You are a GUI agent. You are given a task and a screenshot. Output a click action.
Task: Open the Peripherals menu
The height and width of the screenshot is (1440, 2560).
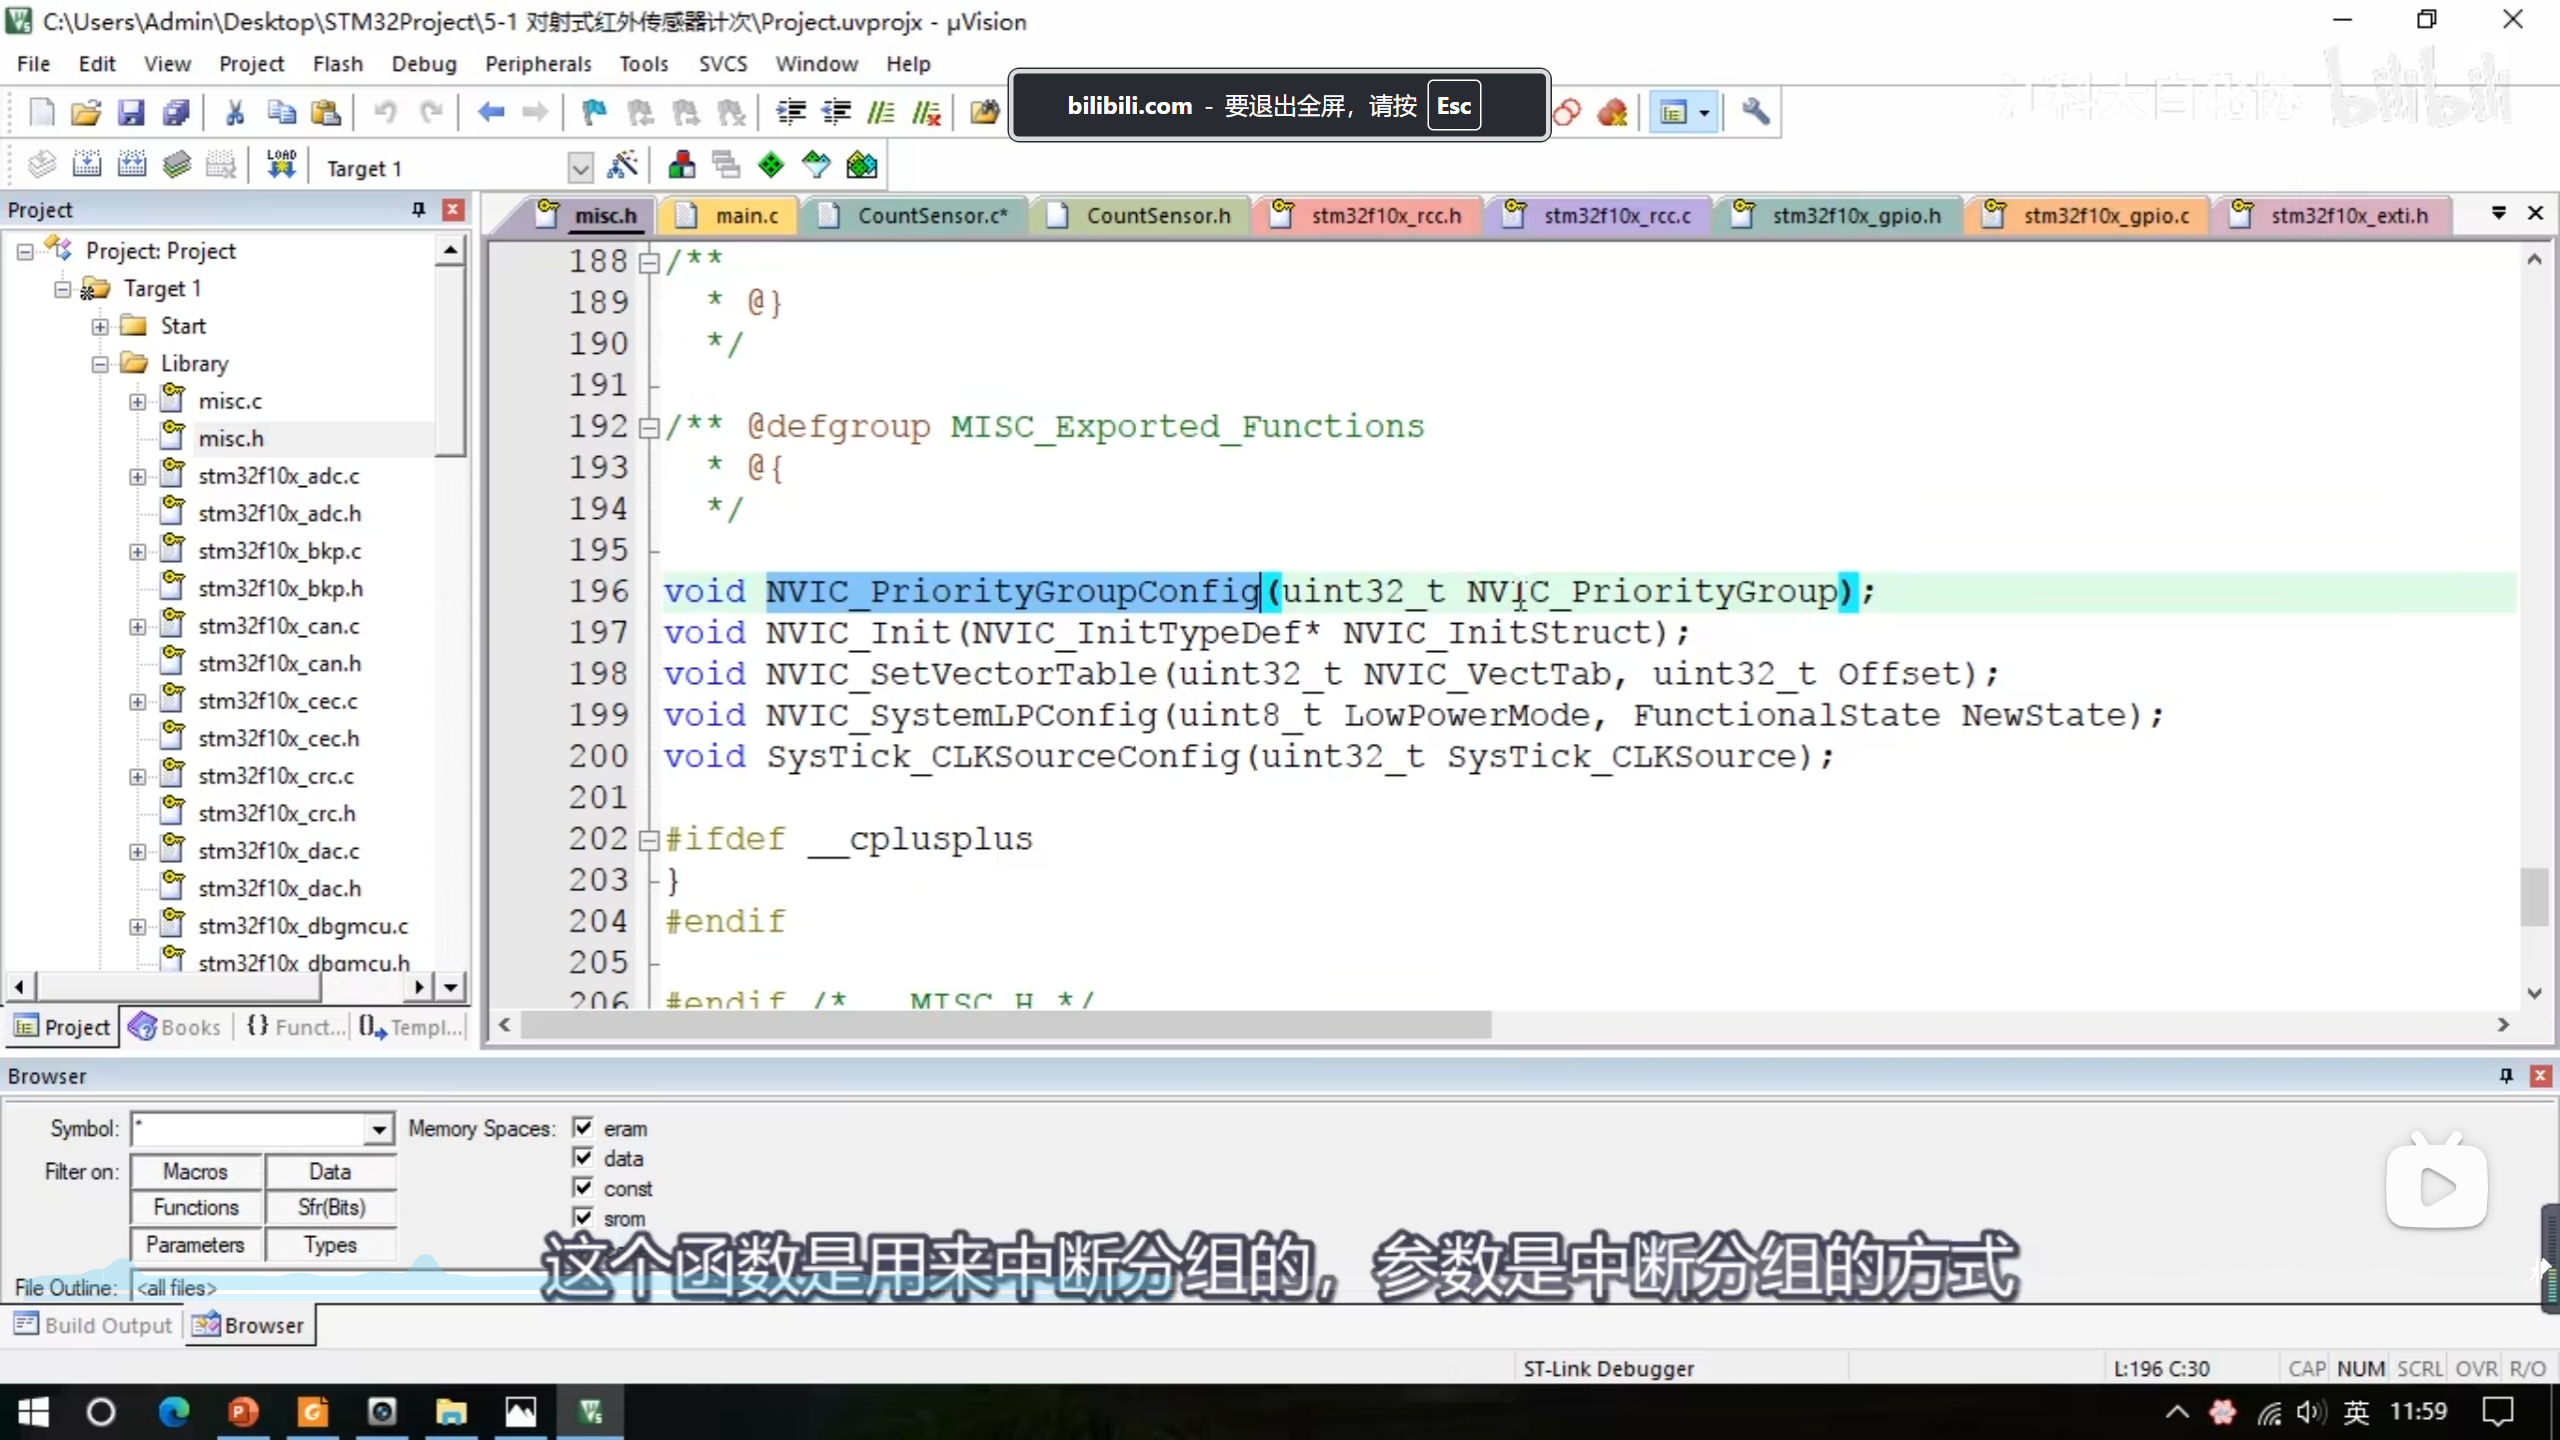point(538,64)
